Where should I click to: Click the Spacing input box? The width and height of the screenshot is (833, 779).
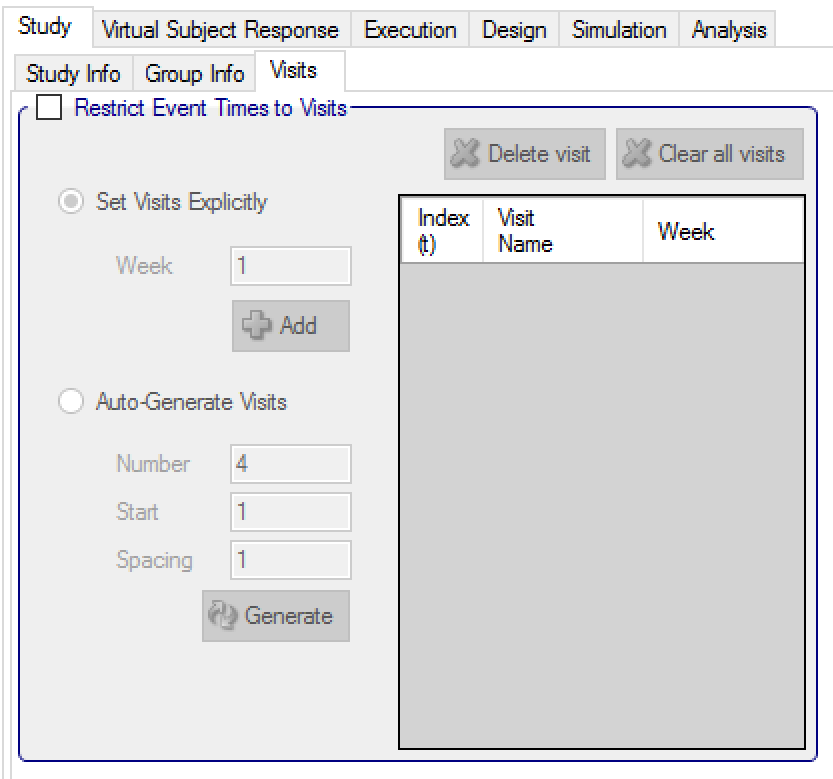tap(291, 560)
